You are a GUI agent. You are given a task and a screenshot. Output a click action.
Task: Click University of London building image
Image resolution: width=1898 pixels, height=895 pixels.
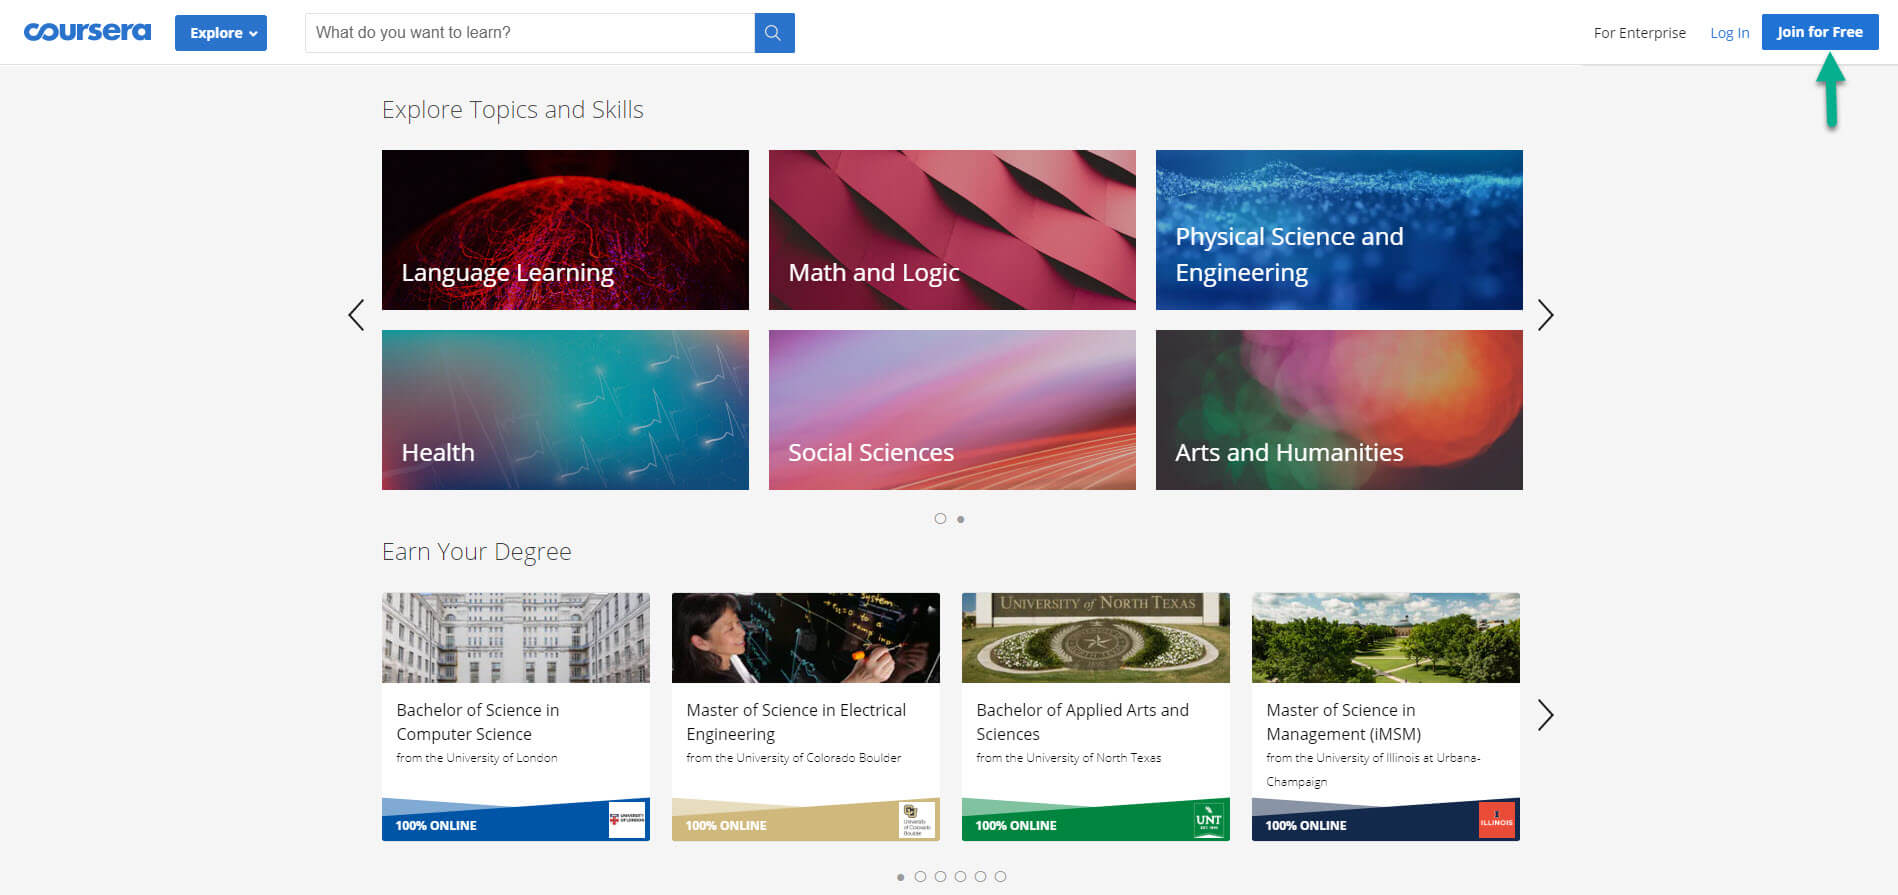[516, 638]
